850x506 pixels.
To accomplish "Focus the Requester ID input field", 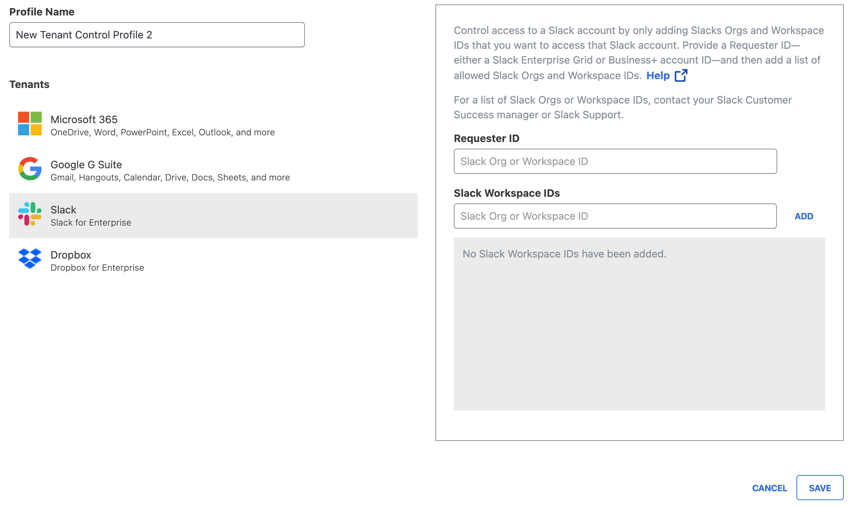I will tap(615, 161).
